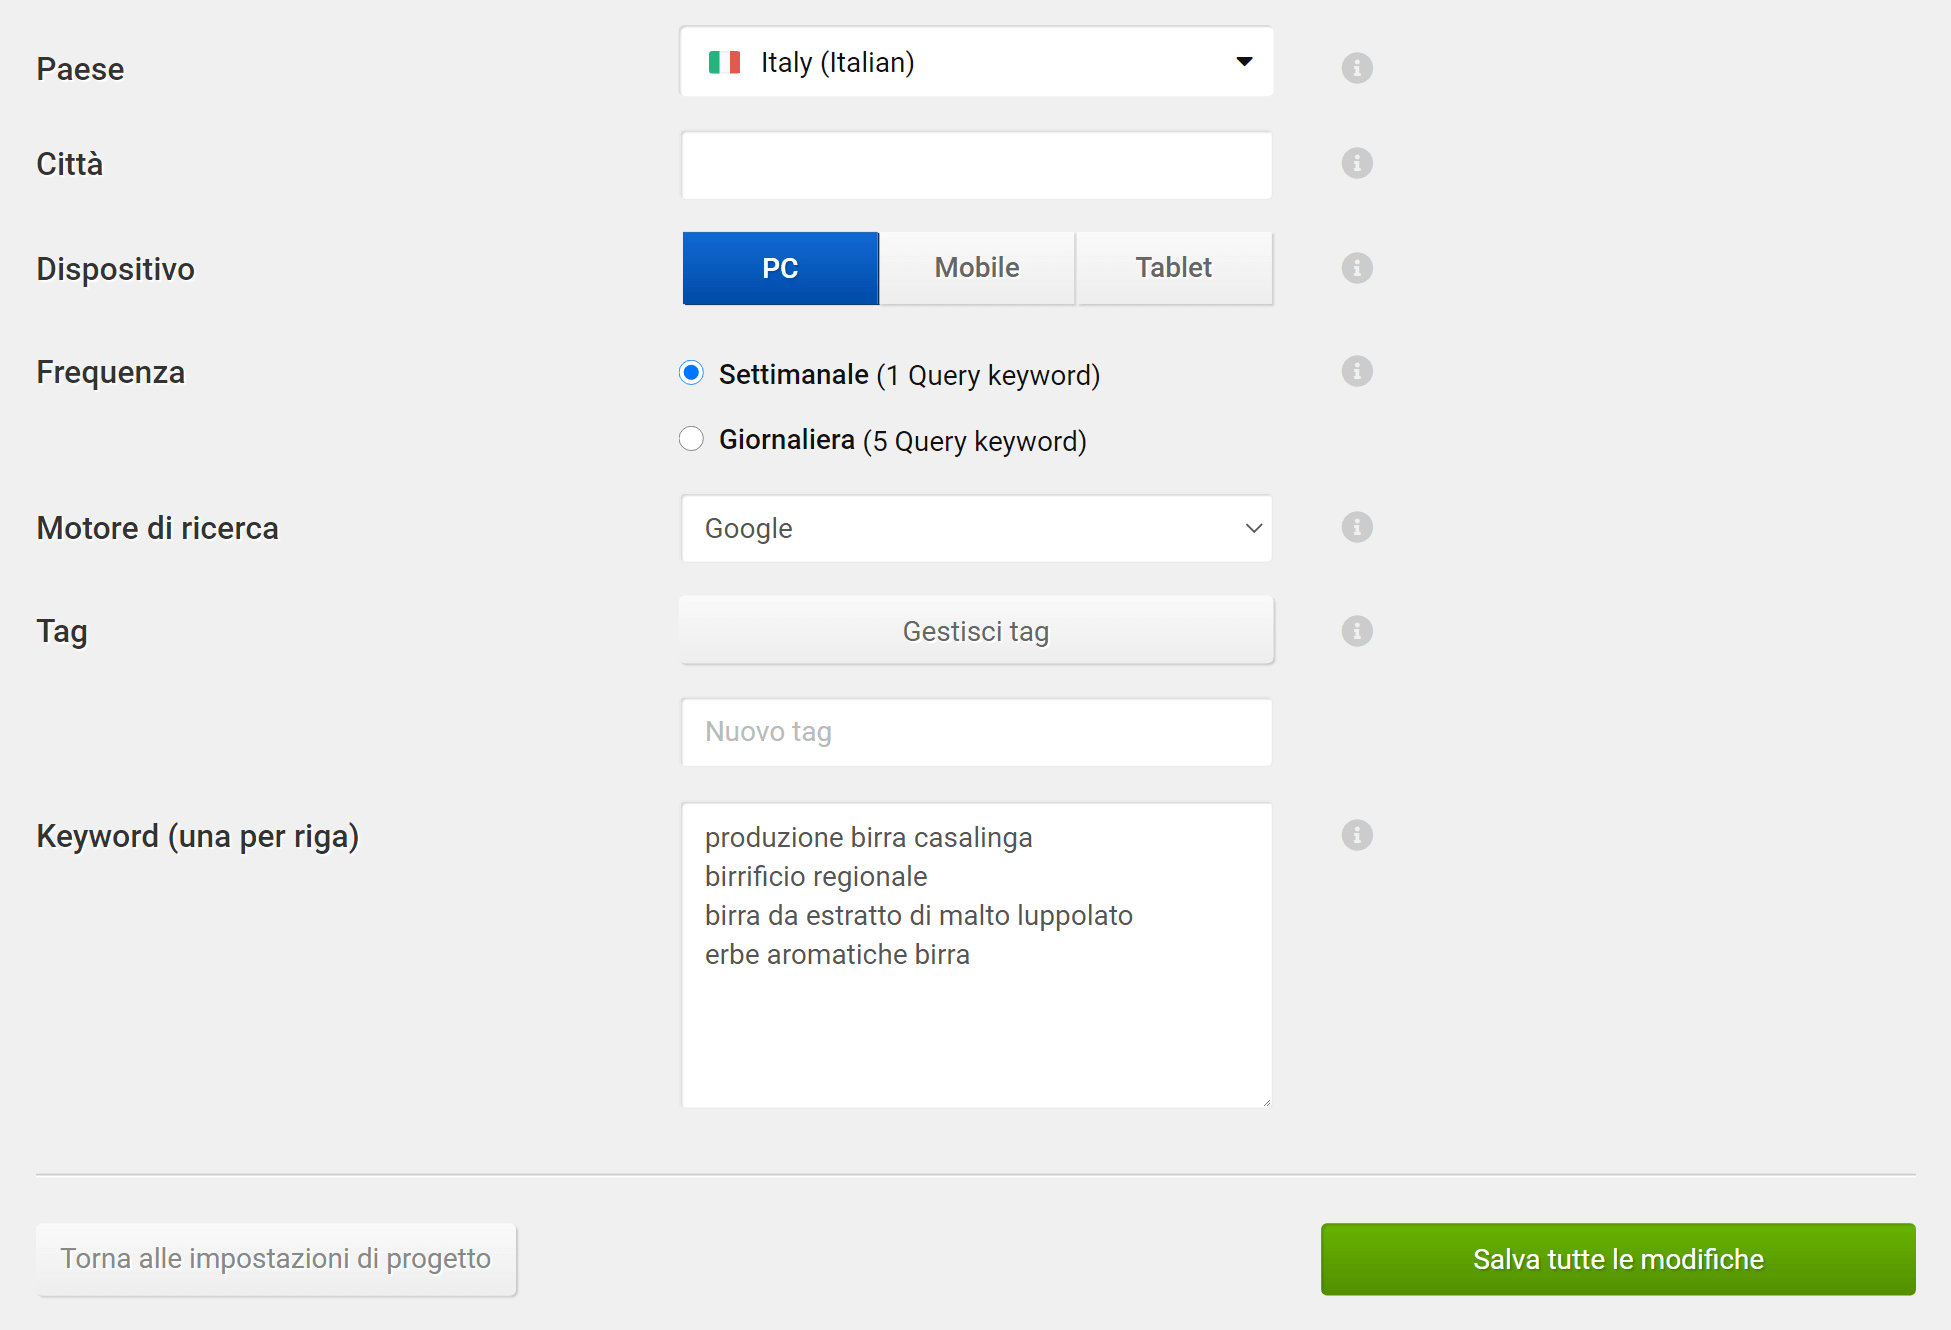Viewport: 1951px width, 1330px height.
Task: Click info icon for Motore di ricerca
Action: 1356,527
